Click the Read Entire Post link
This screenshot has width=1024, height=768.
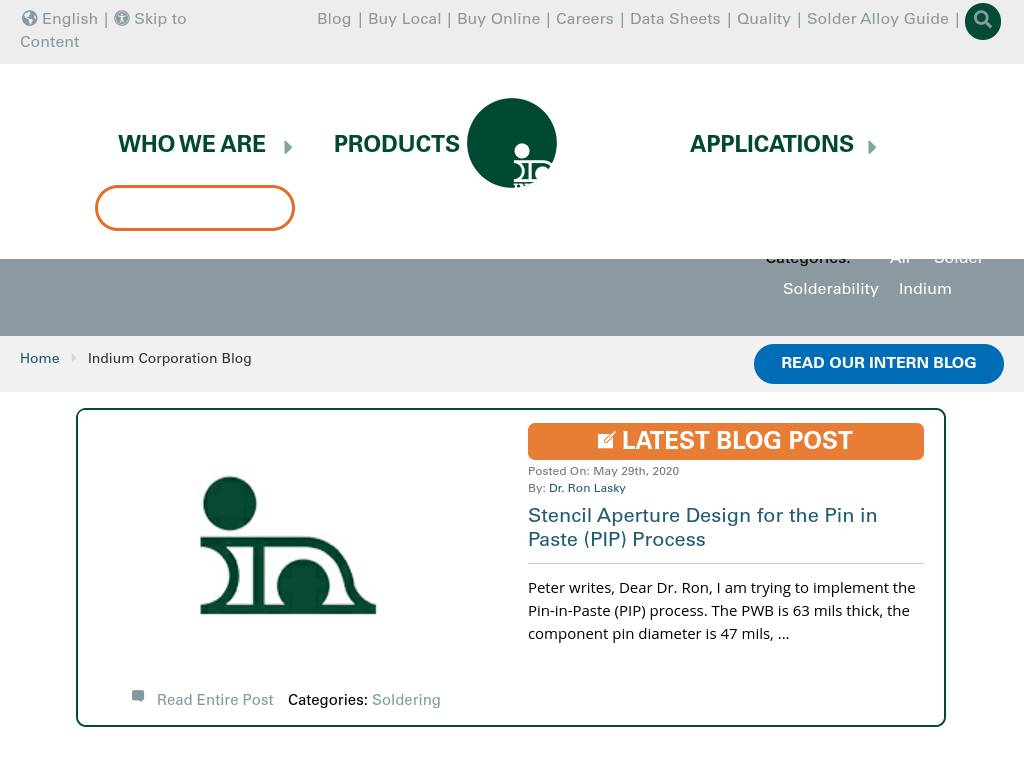tap(215, 699)
